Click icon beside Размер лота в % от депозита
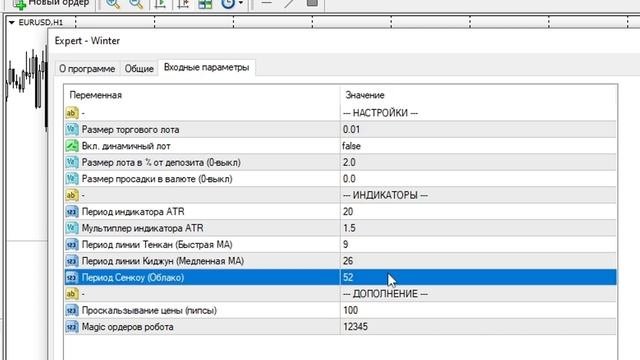This screenshot has height=360, width=640. [x=72, y=162]
